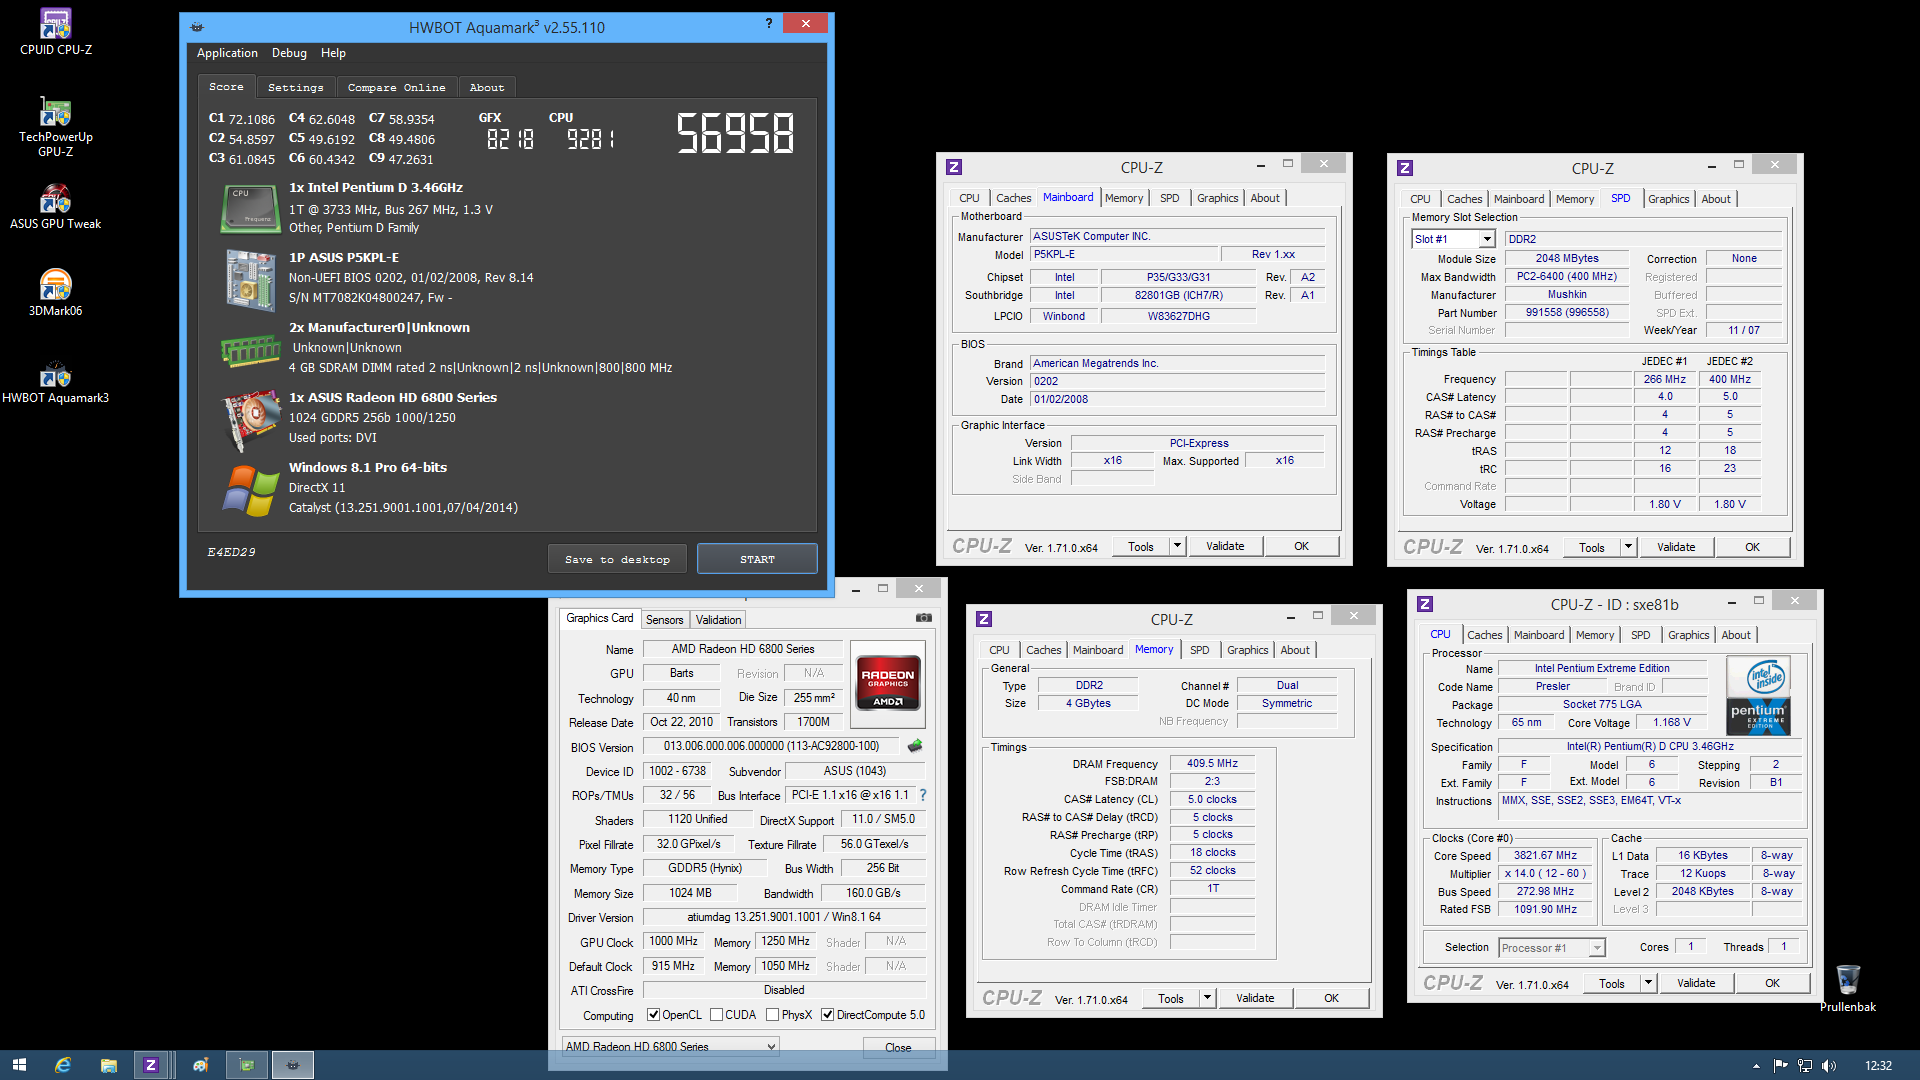The image size is (1920, 1080).
Task: Click Validate in CPU-Z sxe81b window
Action: pos(1696,983)
